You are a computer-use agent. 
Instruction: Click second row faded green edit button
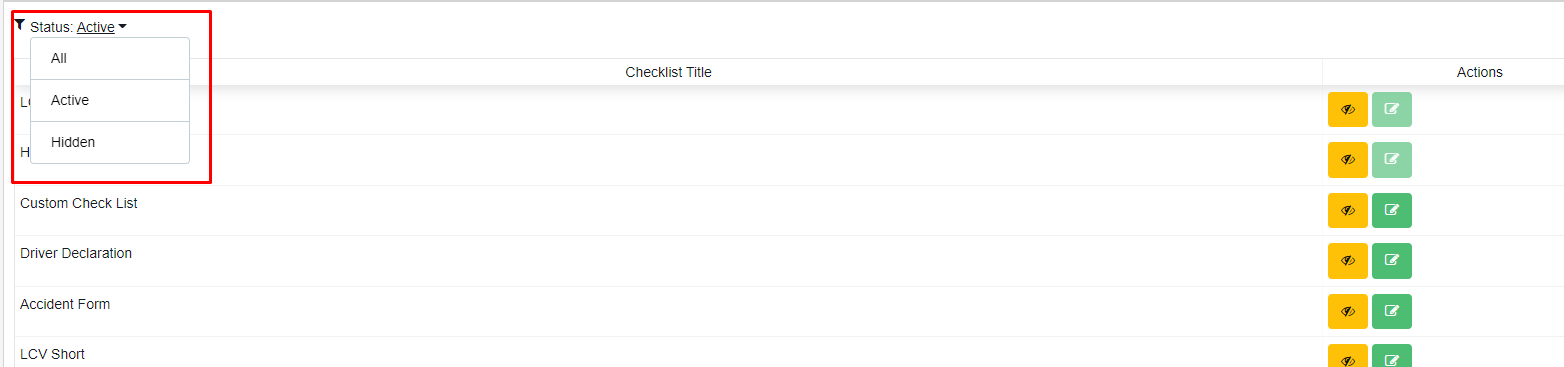pos(1391,159)
